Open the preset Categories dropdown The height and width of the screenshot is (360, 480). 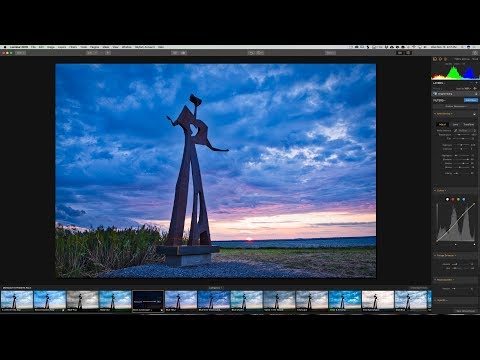pos(215,288)
